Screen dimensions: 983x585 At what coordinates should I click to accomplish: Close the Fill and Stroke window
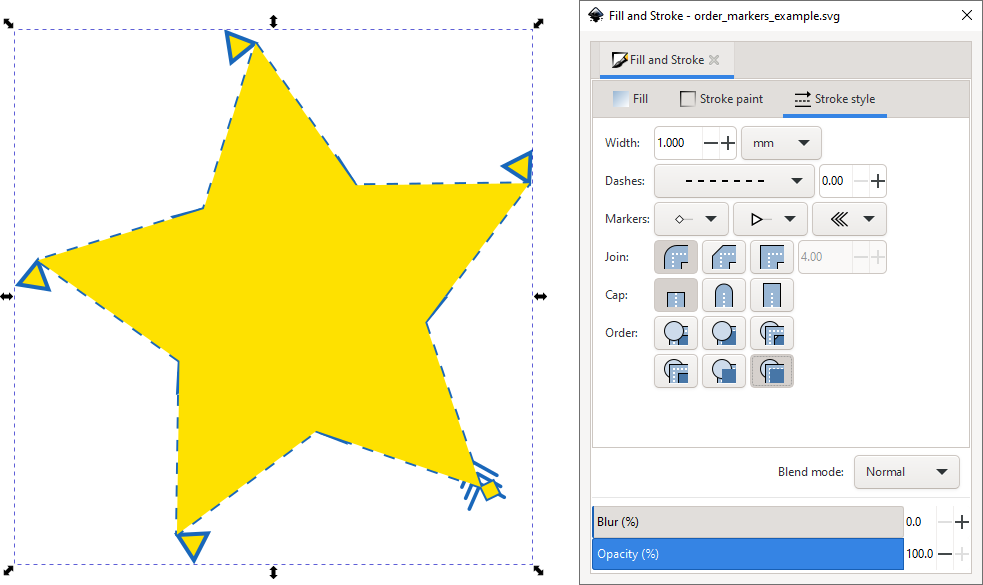[x=967, y=15]
